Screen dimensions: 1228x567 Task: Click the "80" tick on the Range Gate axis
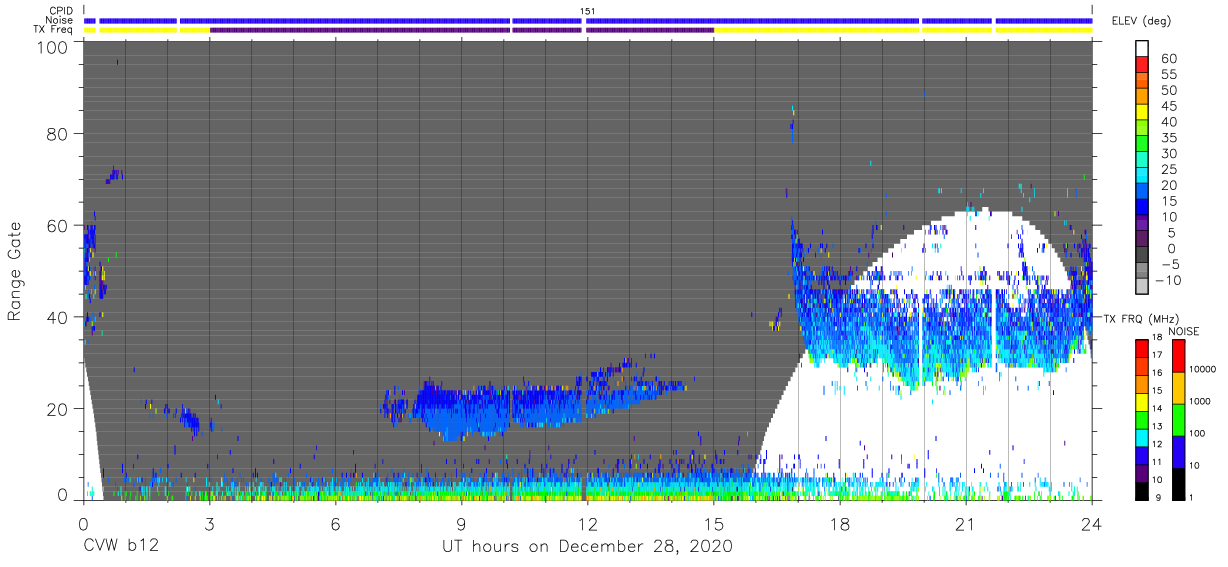click(x=57, y=134)
